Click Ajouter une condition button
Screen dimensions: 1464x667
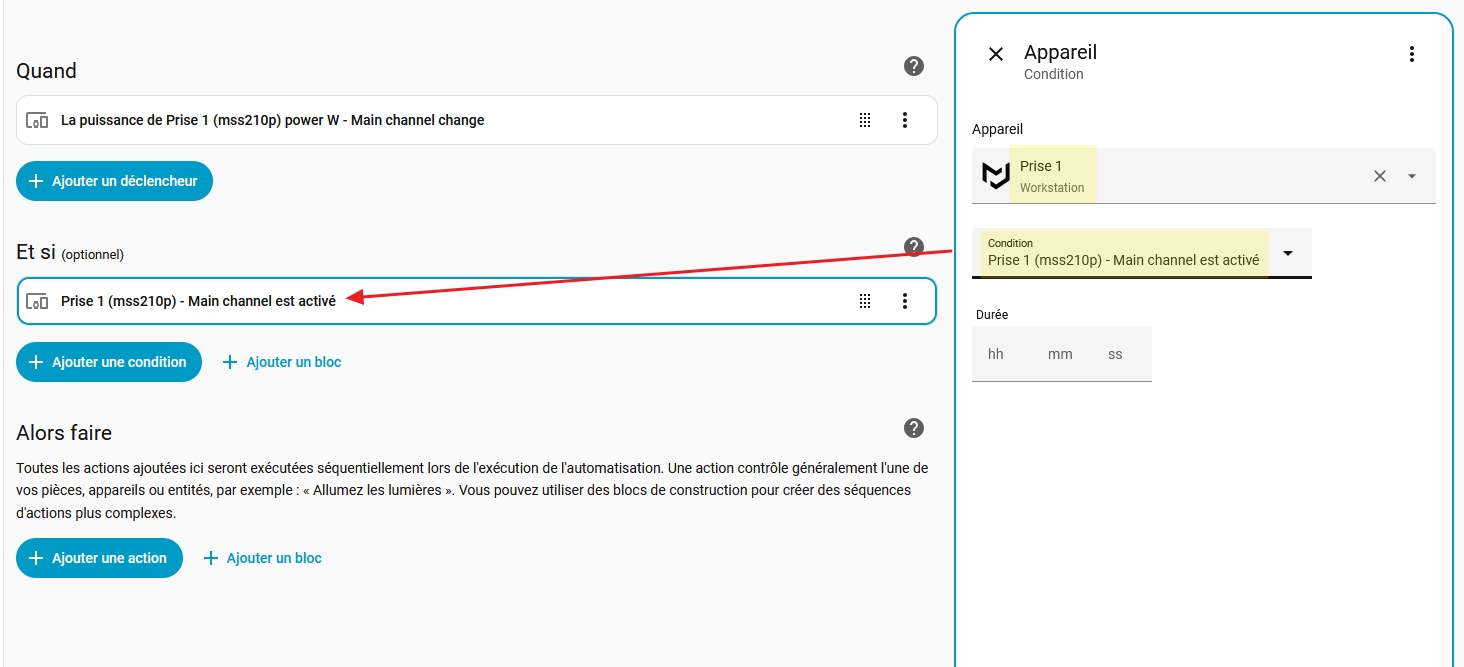(x=108, y=362)
